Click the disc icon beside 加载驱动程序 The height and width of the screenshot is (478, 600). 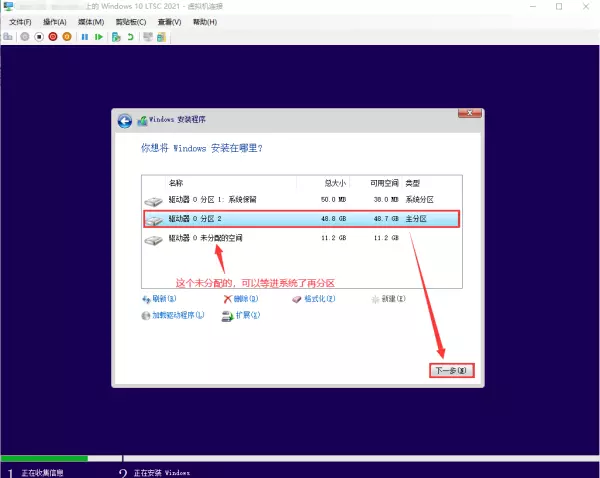click(x=146, y=316)
